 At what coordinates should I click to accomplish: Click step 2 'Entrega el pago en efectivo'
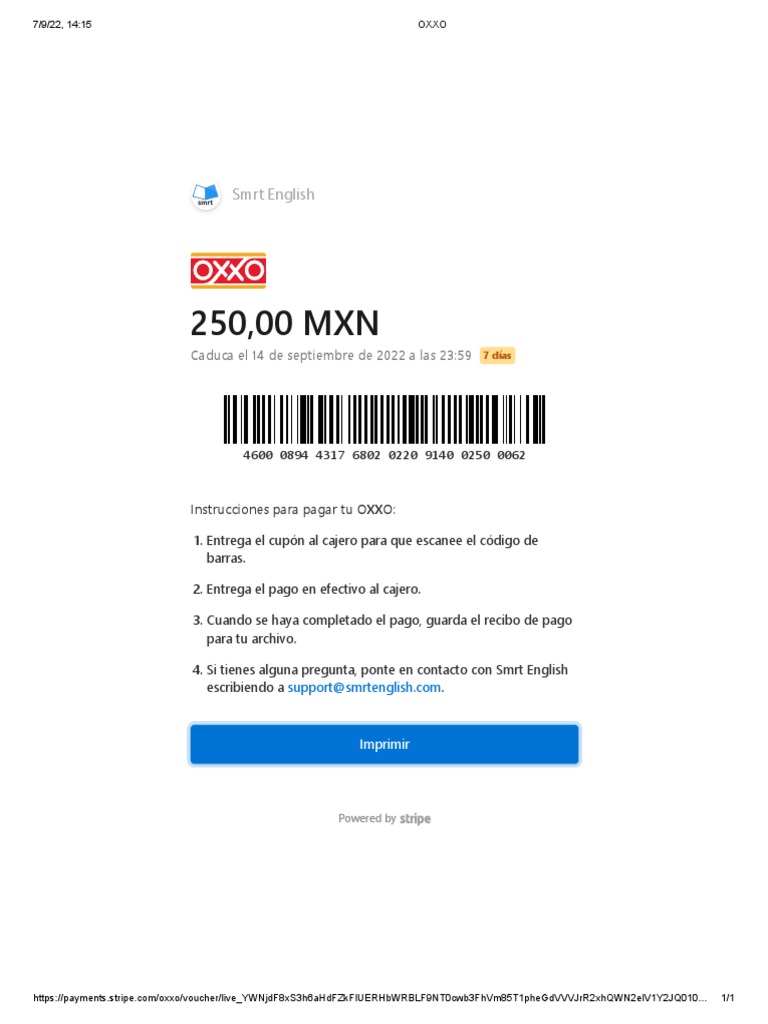(313, 589)
